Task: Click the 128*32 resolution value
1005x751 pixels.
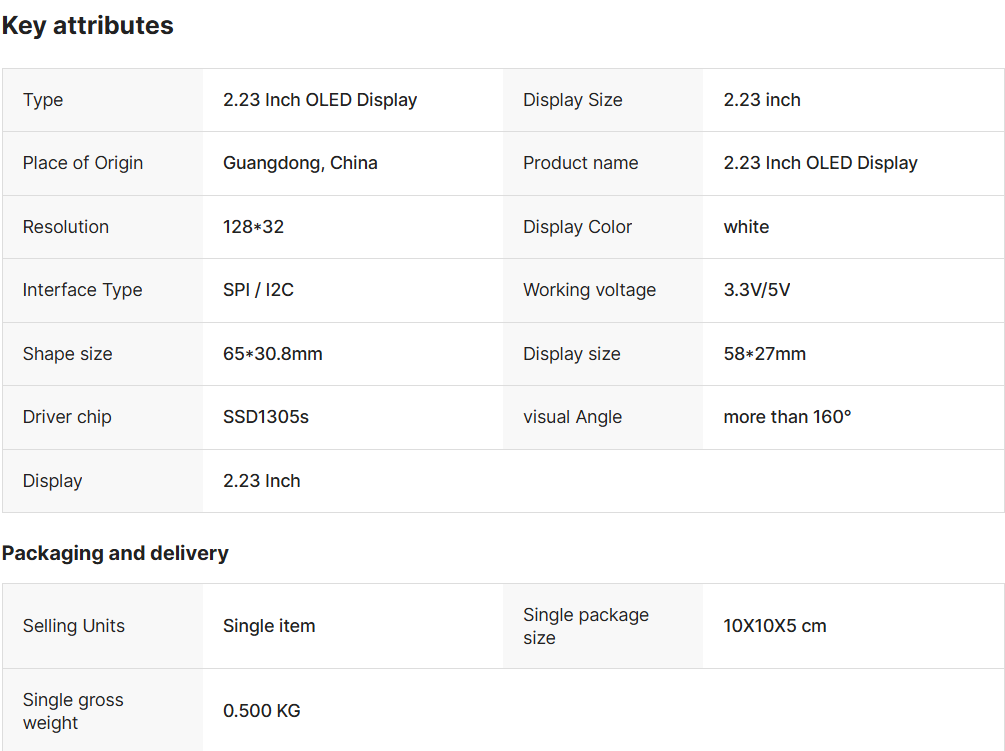Action: [x=253, y=227]
